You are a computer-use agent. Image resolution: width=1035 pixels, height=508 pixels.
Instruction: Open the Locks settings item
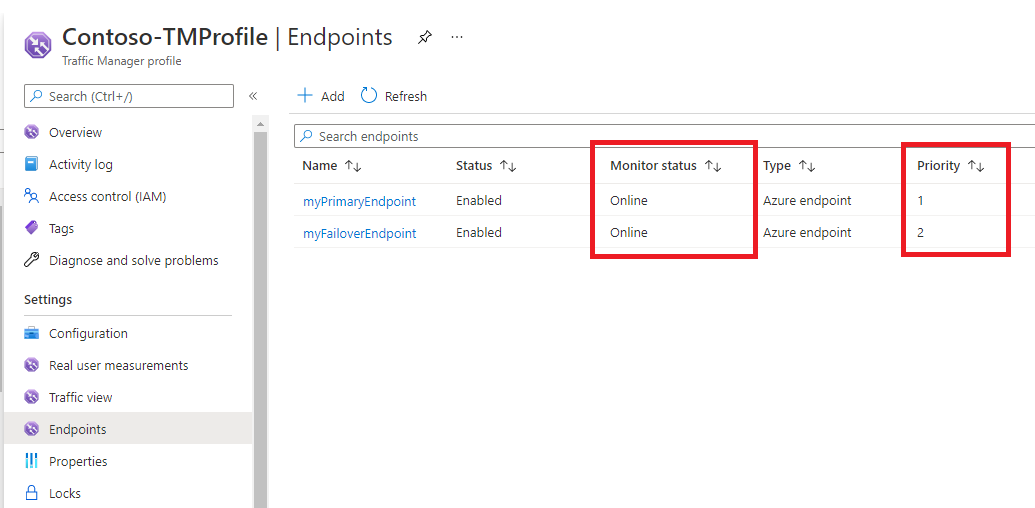click(x=64, y=493)
